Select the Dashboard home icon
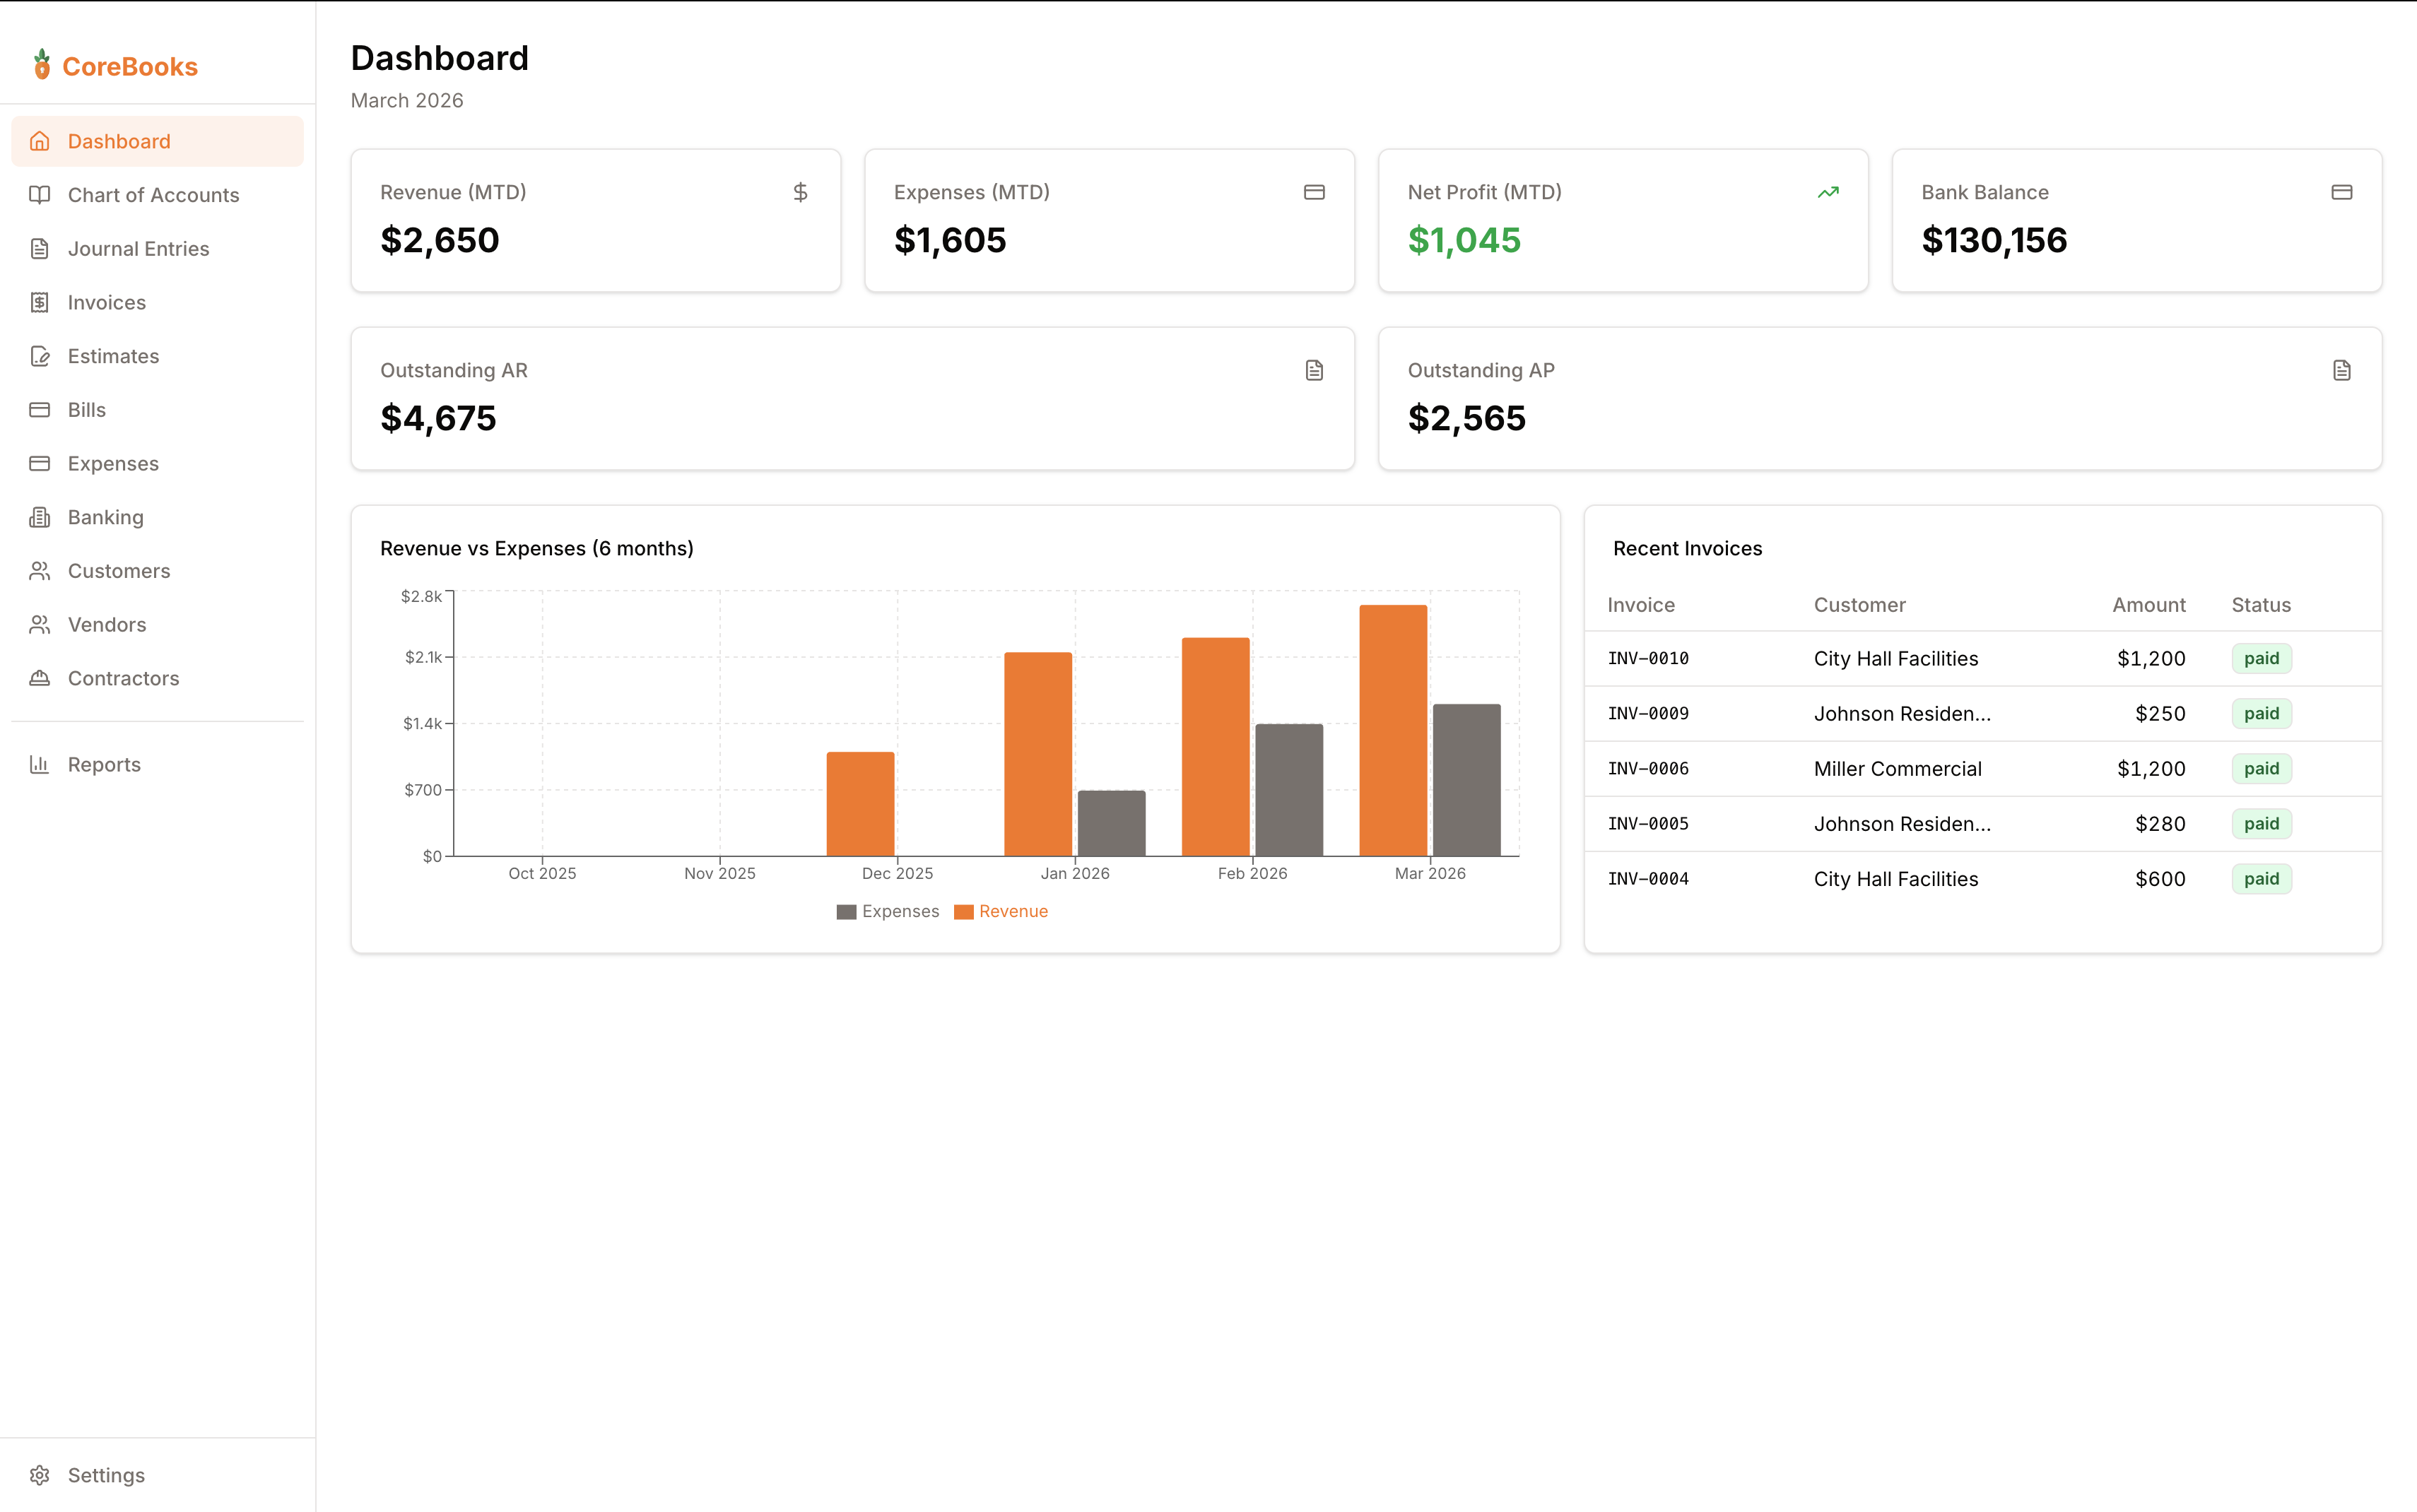Screen dimensions: 2417x1512 click(x=40, y=141)
